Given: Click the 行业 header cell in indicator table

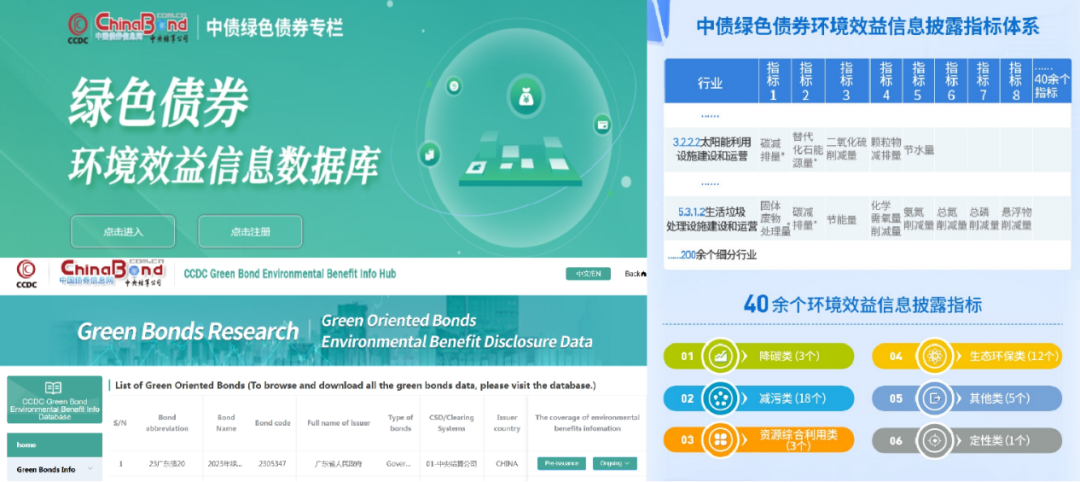Looking at the screenshot, I should point(710,82).
